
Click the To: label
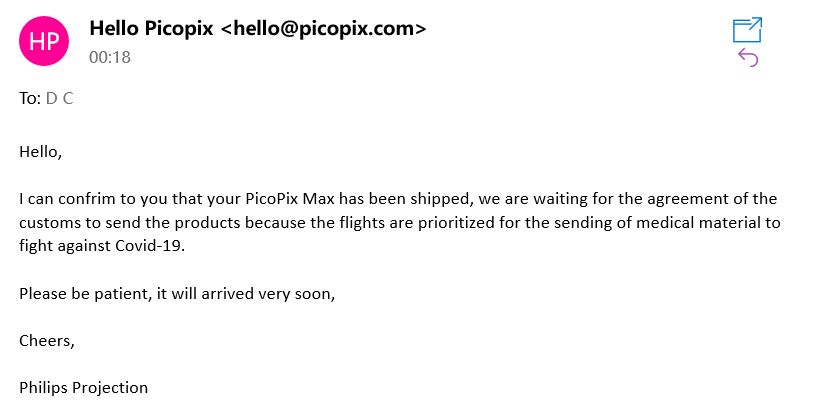click(30, 98)
